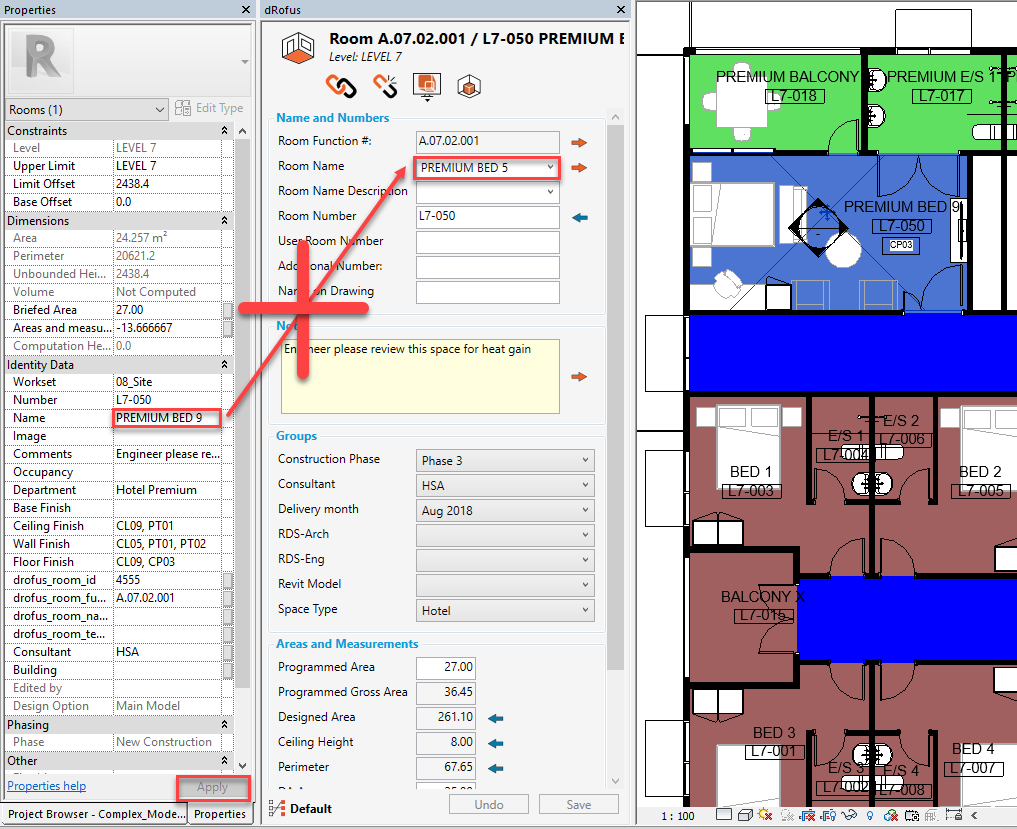Click the Properties help link
The width and height of the screenshot is (1017, 829).
(x=47, y=786)
